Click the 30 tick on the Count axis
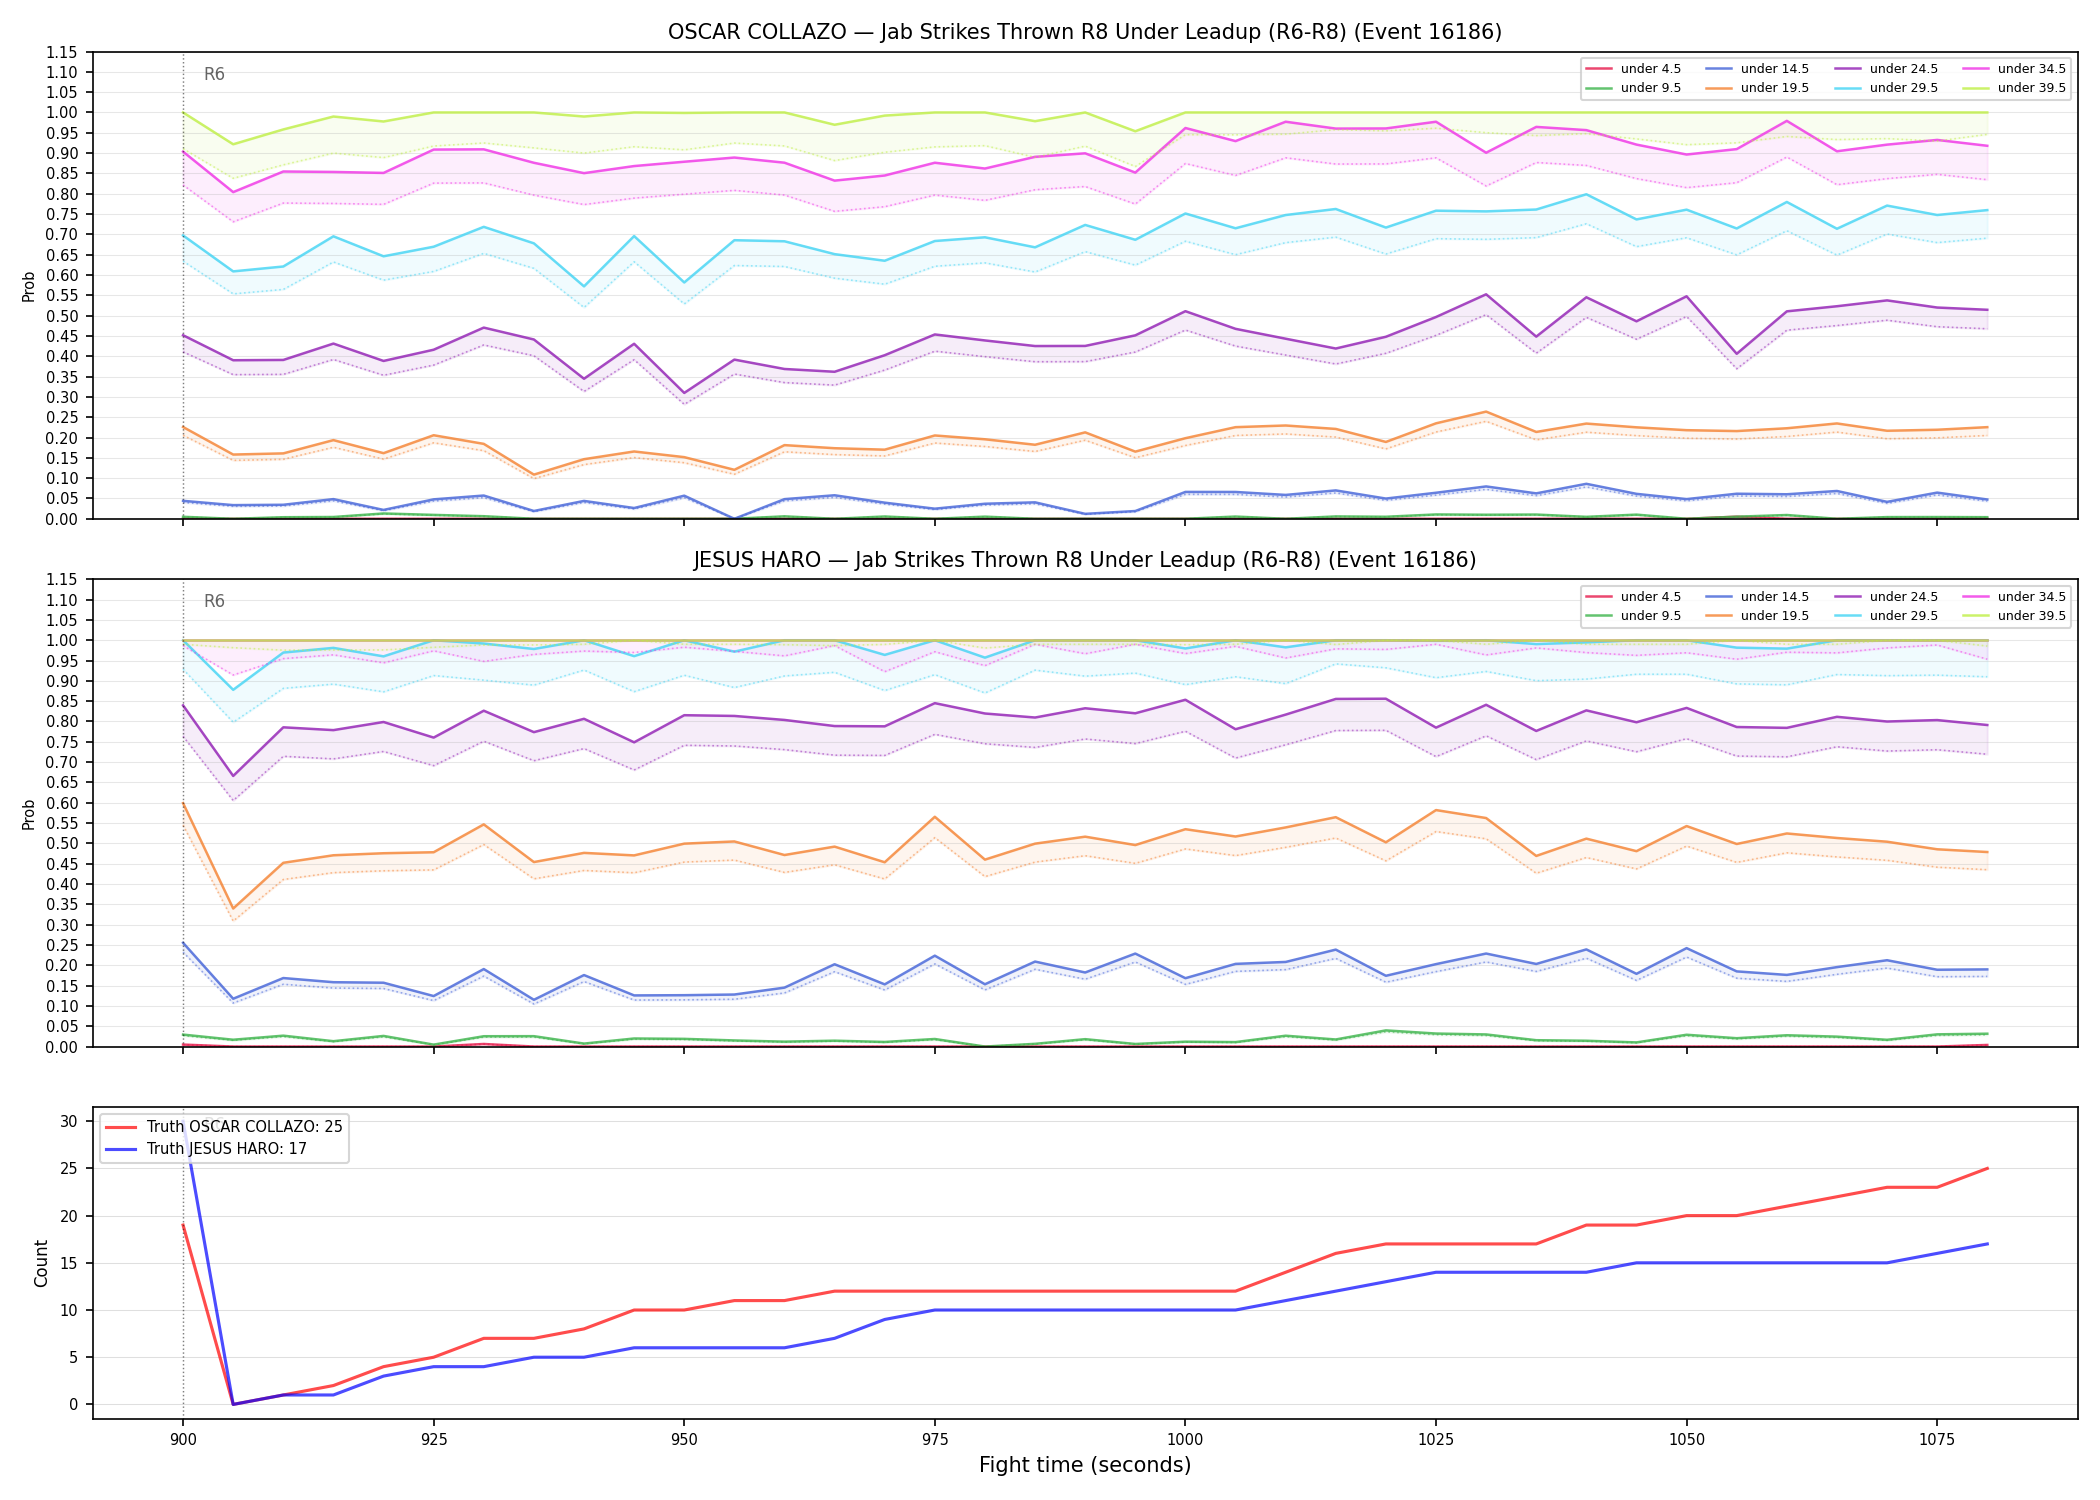 [x=69, y=1121]
